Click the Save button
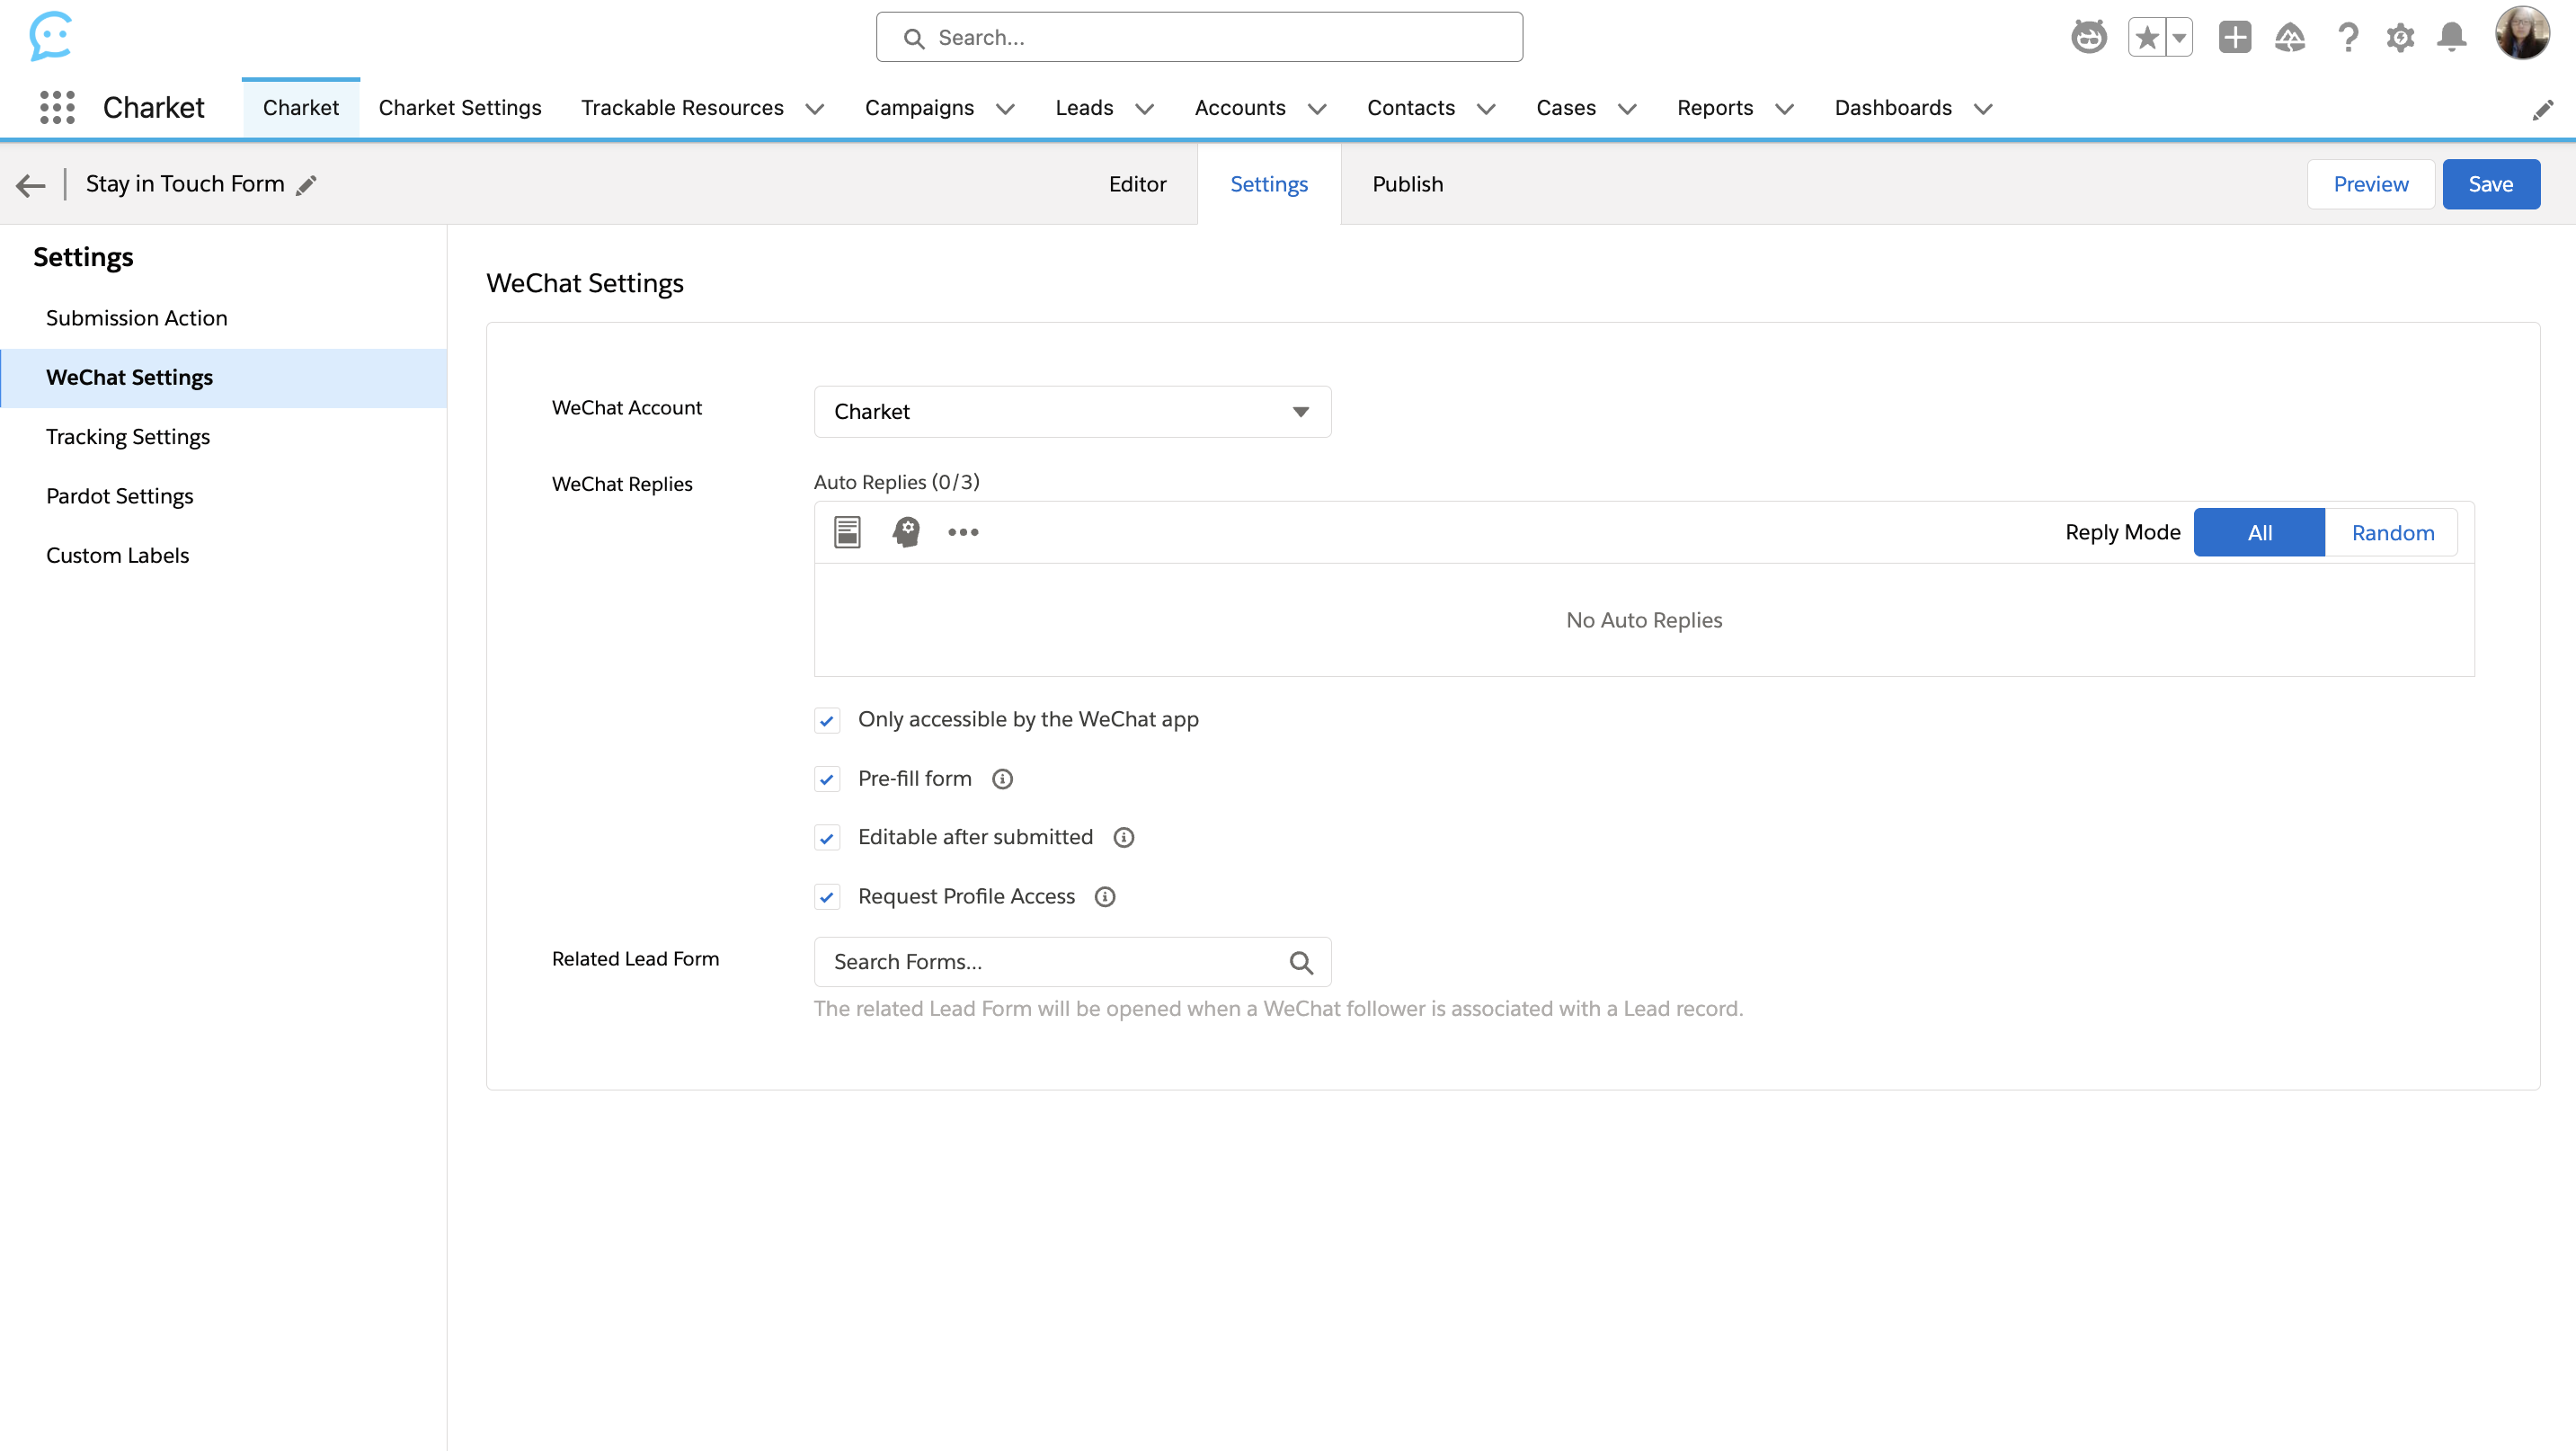The image size is (2576, 1451). 2491,184
